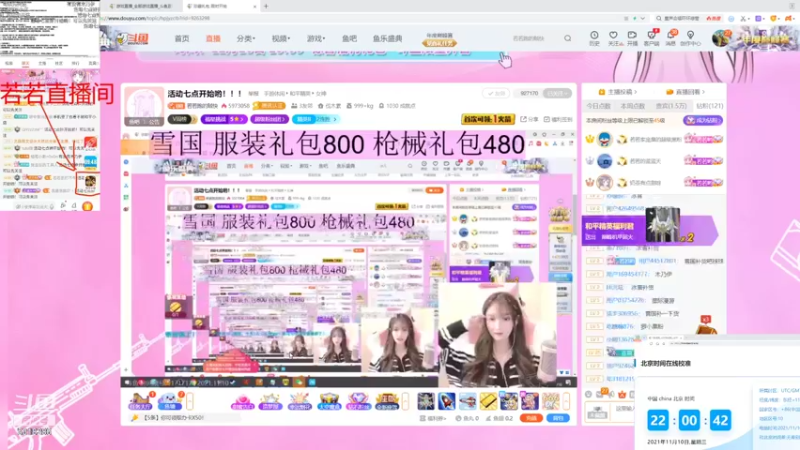Screen dimensions: 800x450
Task: Open 鱼乐盛典 navigation item
Action: 387,39
